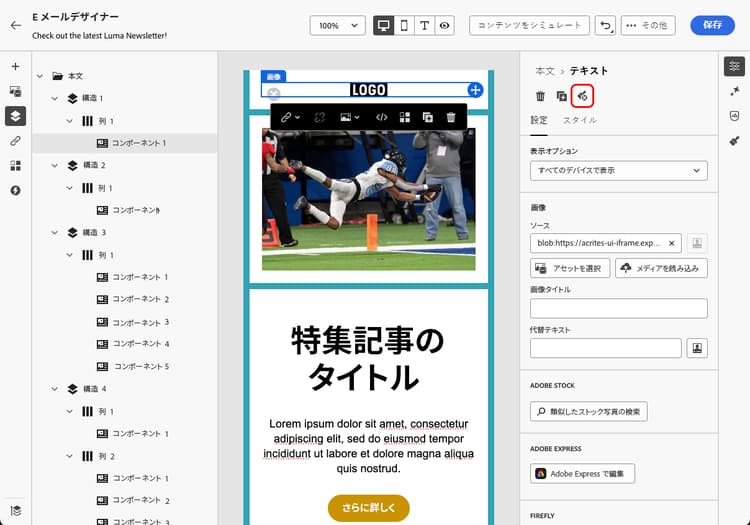Toggle the eye preview icon
The image size is (750, 525).
point(444,26)
